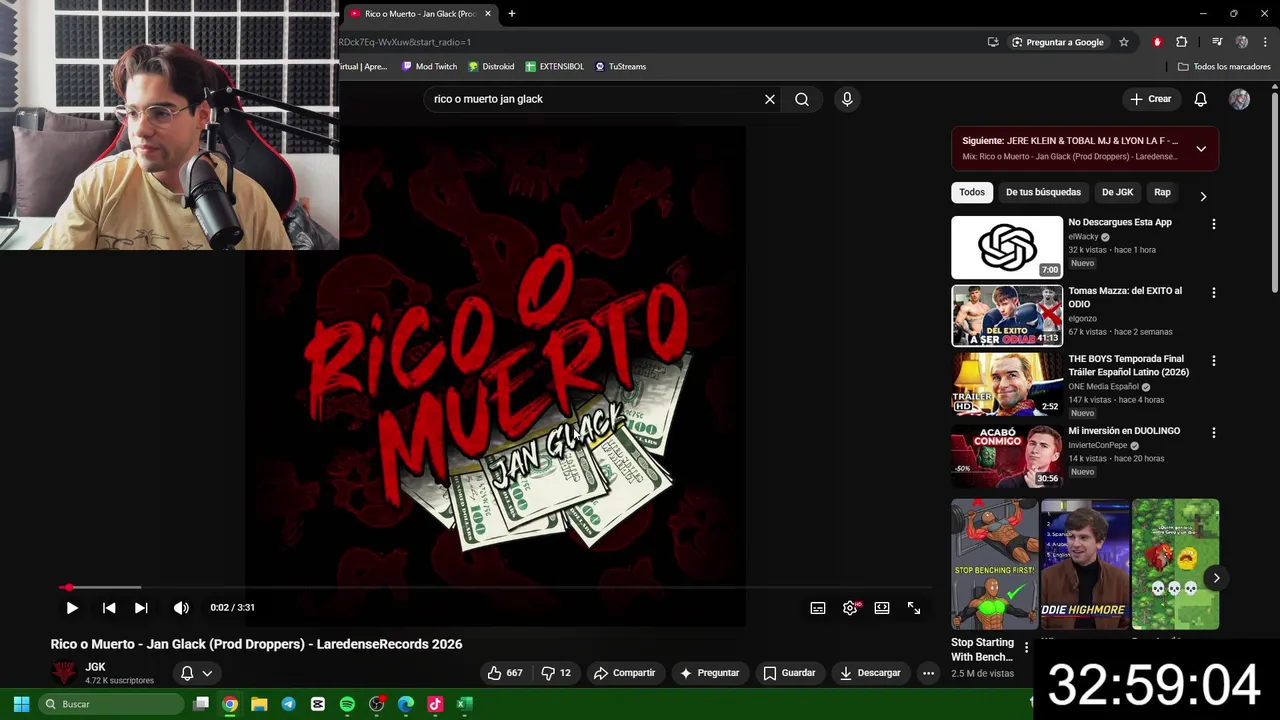This screenshot has height=720, width=1280.
Task: Click the magnifier search button
Action: (x=802, y=99)
